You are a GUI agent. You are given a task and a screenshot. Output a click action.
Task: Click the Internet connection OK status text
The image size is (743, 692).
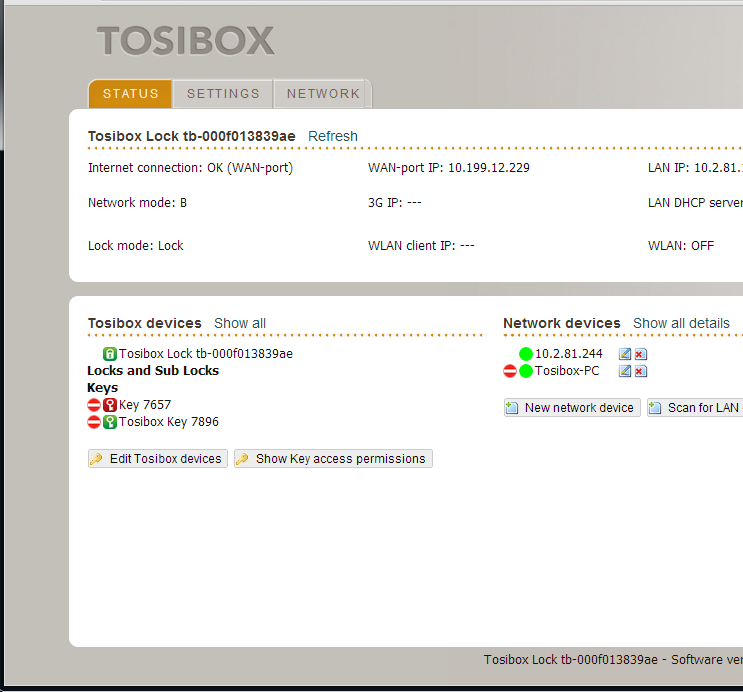[190, 168]
